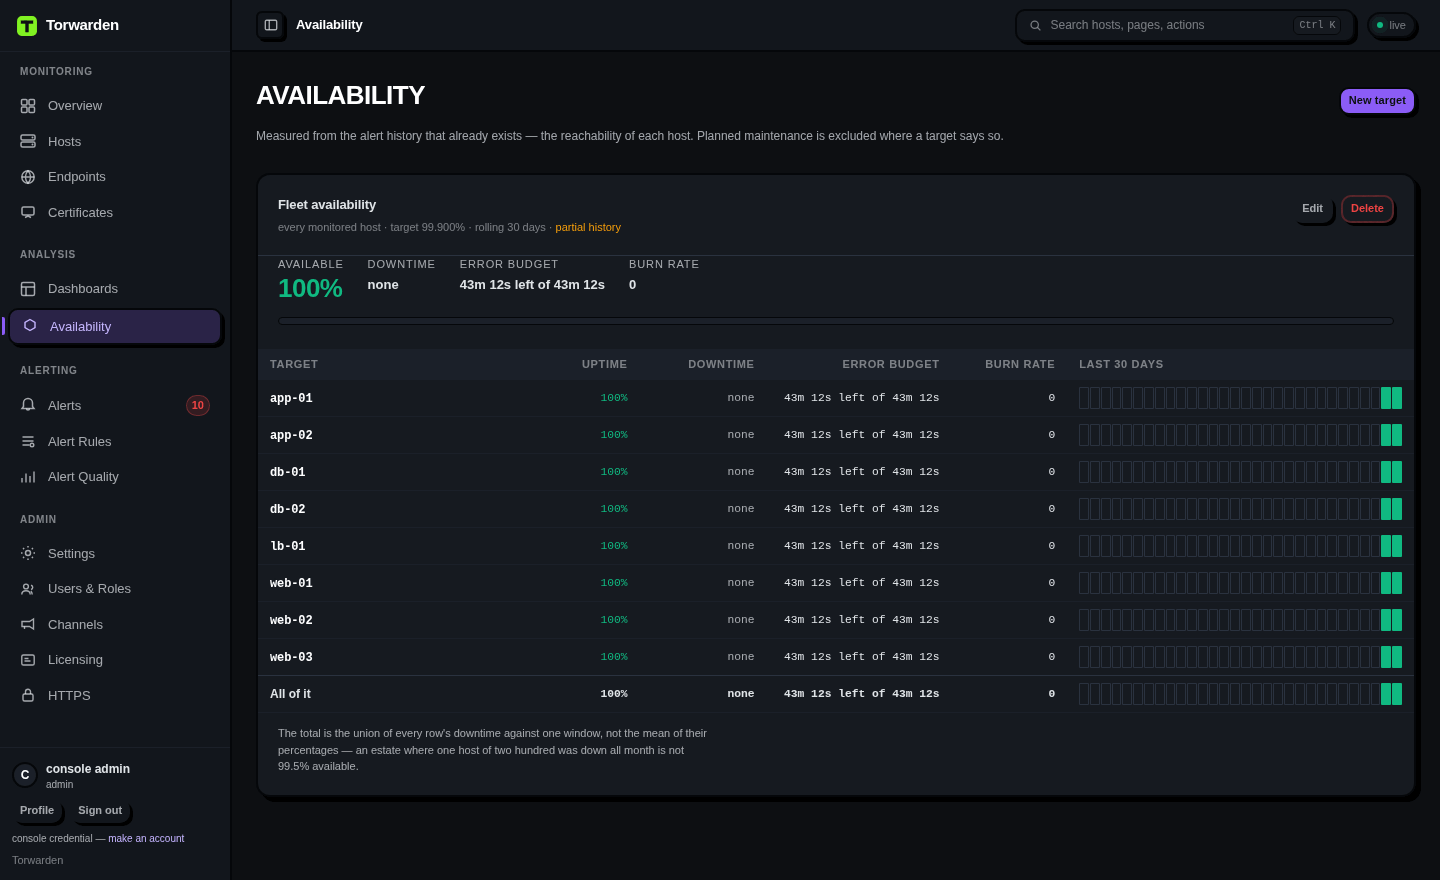Click the BURN RATE column header
Image resolution: width=1440 pixels, height=880 pixels.
pos(1020,365)
